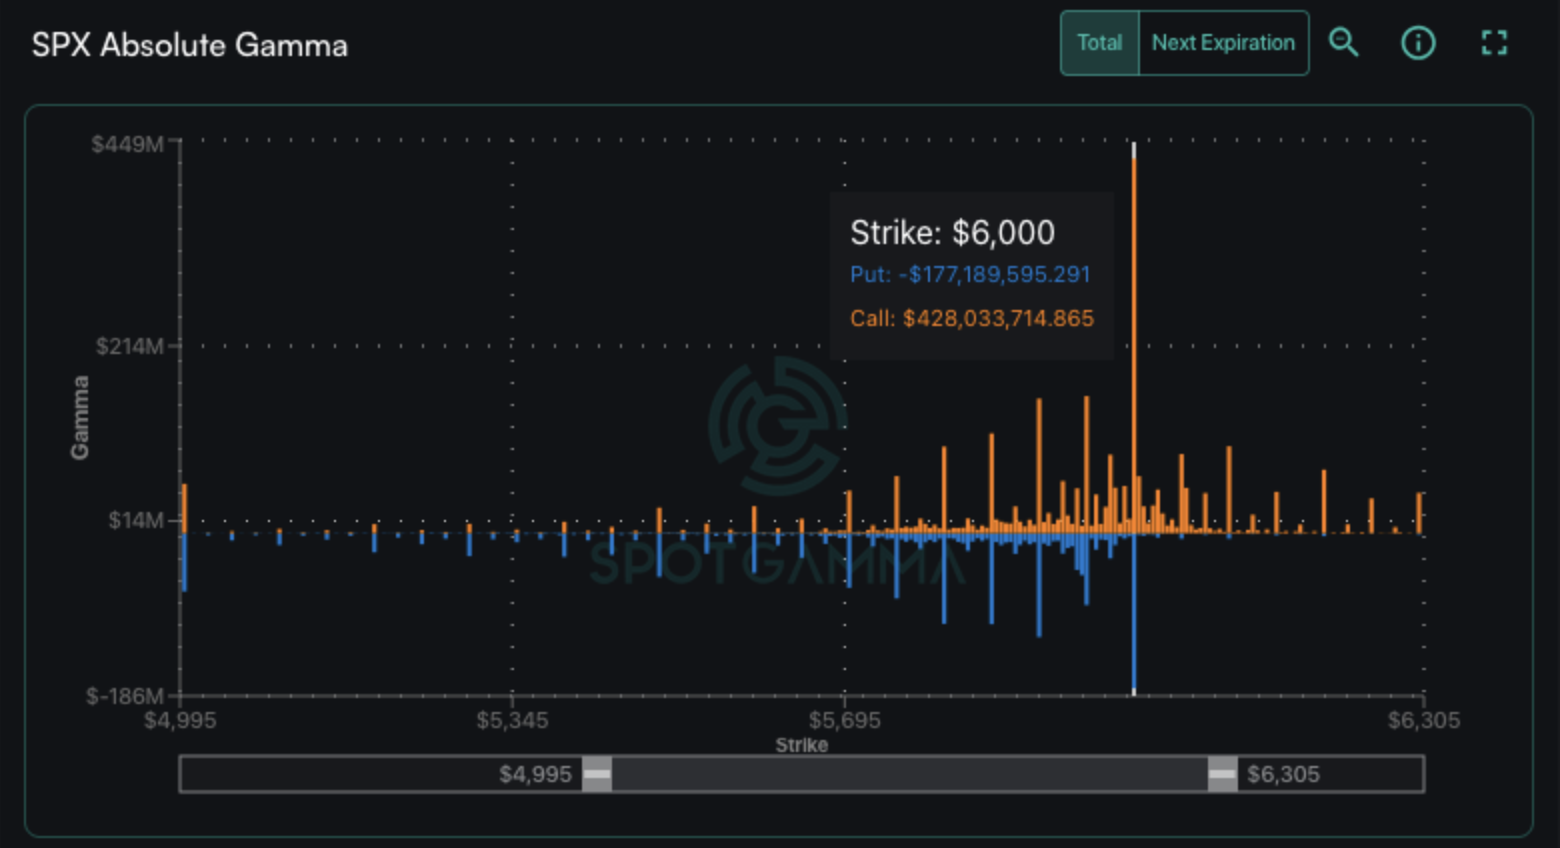The height and width of the screenshot is (848, 1560).
Task: Click the $449M y-axis label
Action: pyautogui.click(x=127, y=144)
